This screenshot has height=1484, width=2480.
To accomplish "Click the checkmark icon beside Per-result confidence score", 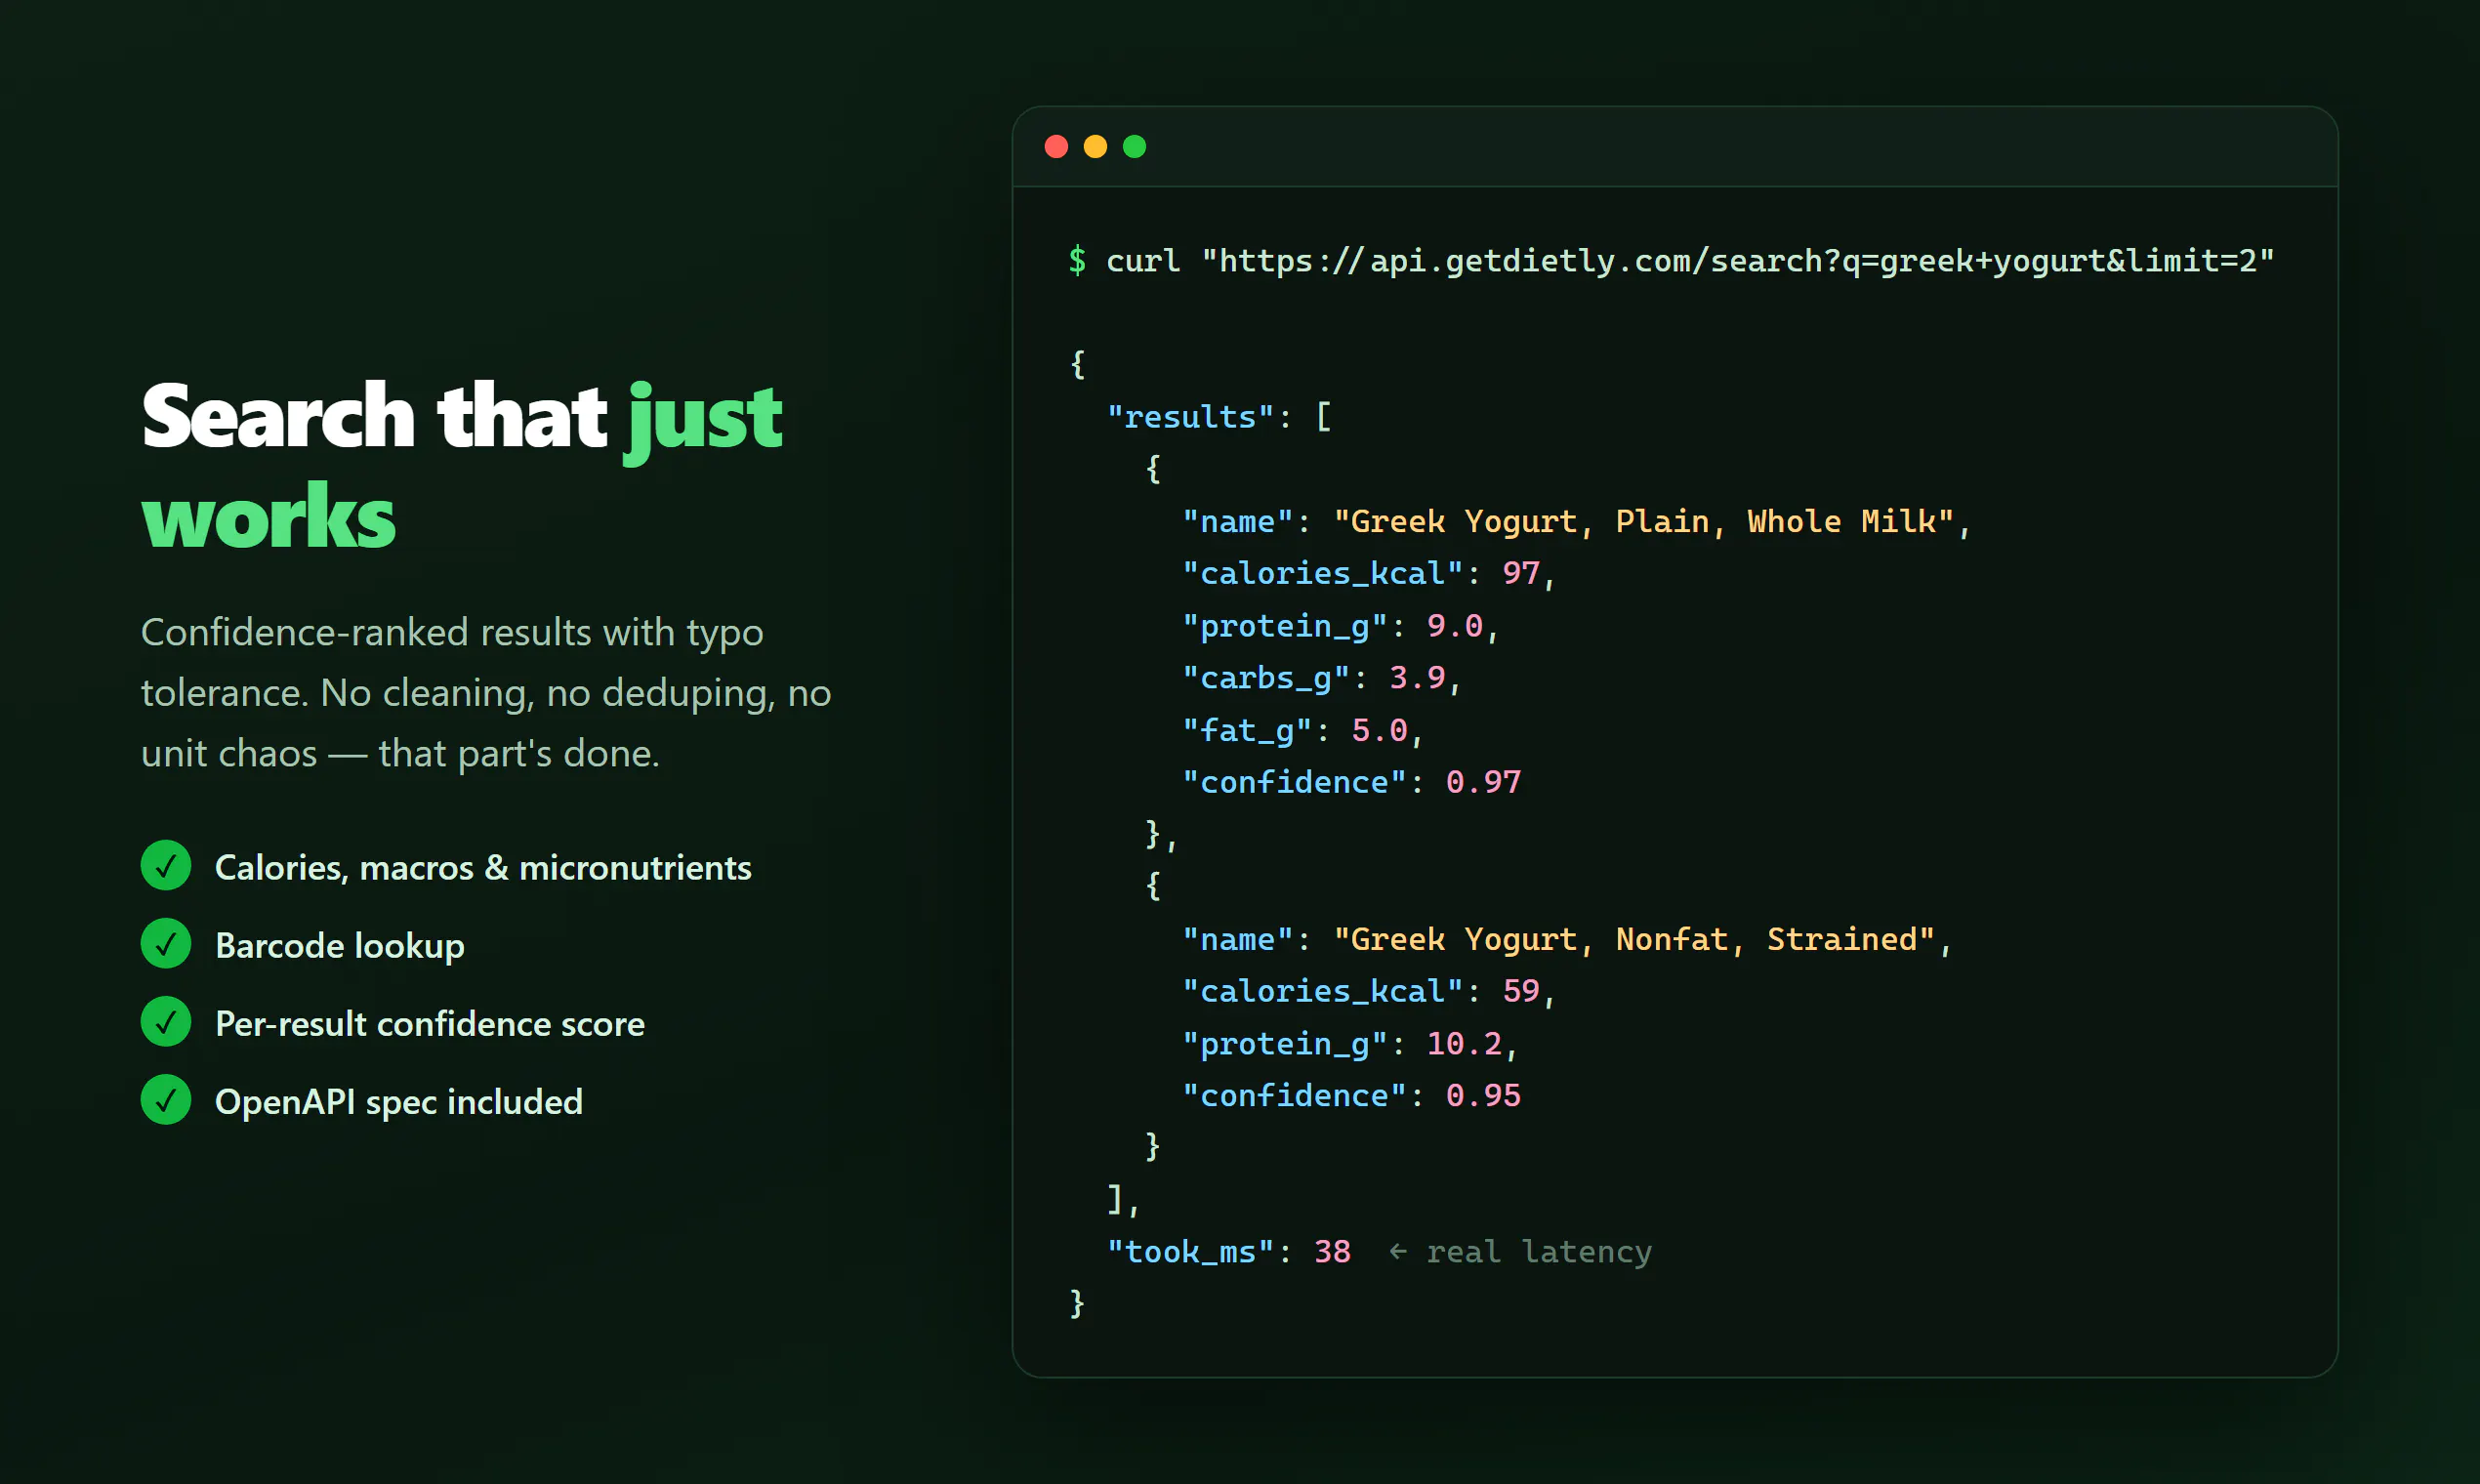I will [166, 1022].
